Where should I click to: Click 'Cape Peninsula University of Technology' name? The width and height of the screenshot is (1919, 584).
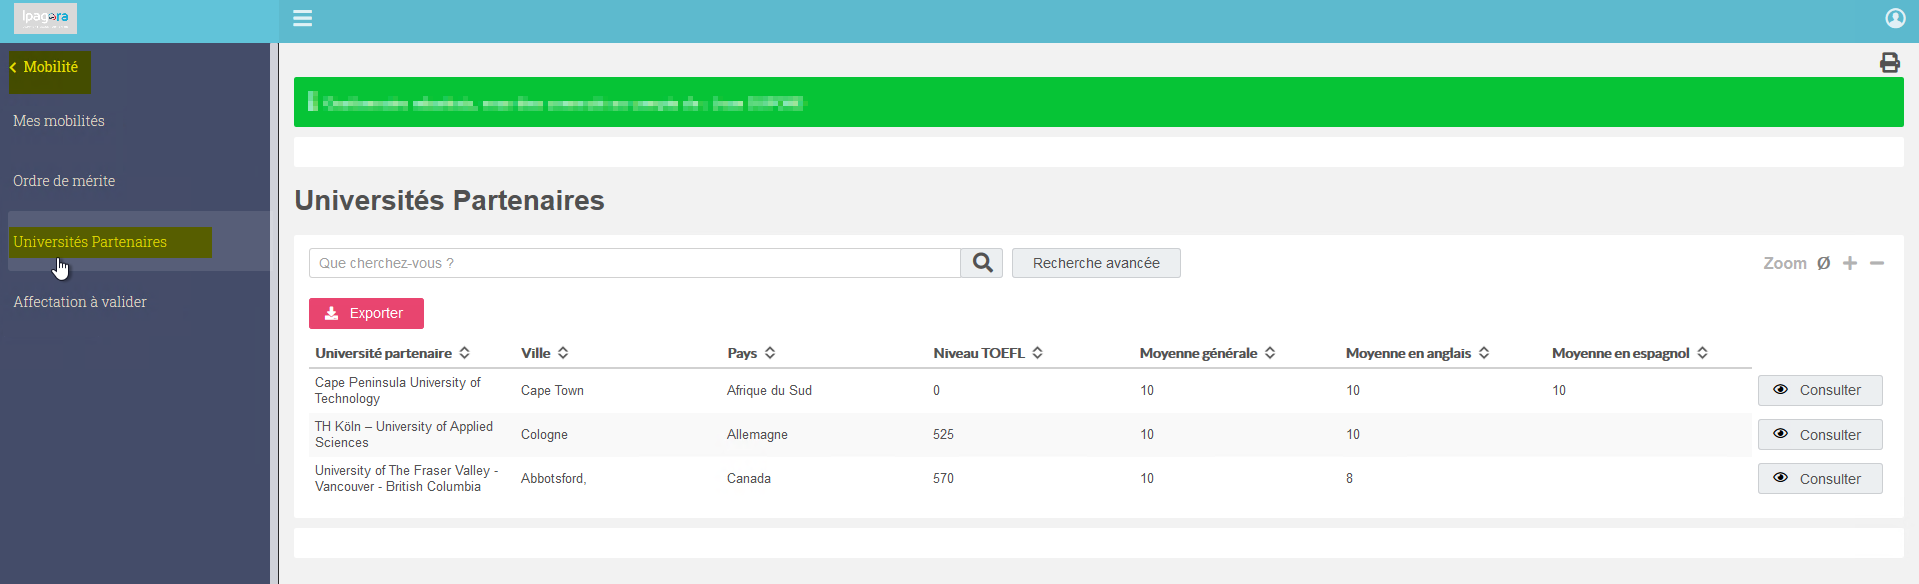pos(397,391)
